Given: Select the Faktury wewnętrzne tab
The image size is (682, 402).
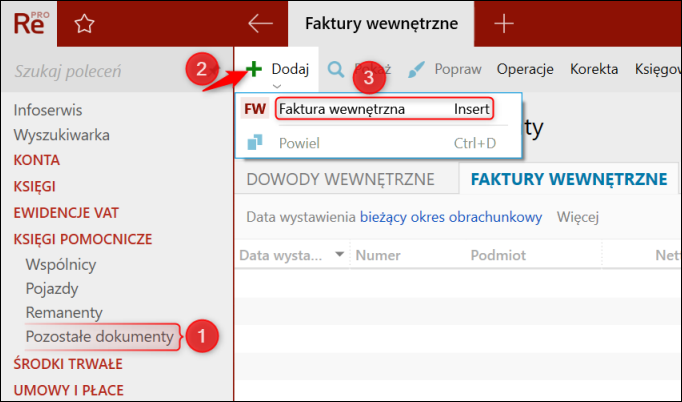Looking at the screenshot, I should [569, 179].
